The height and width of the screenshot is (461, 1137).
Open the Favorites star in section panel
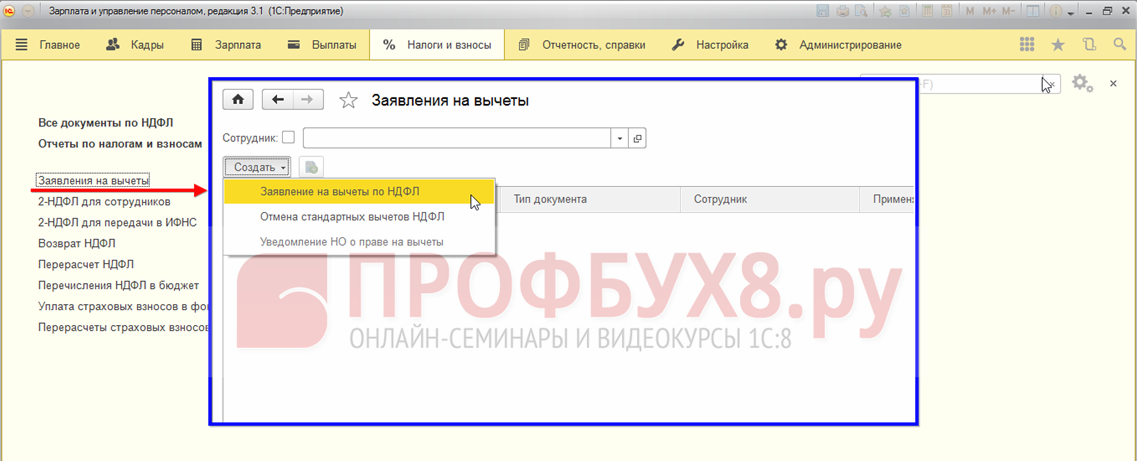tap(1058, 45)
